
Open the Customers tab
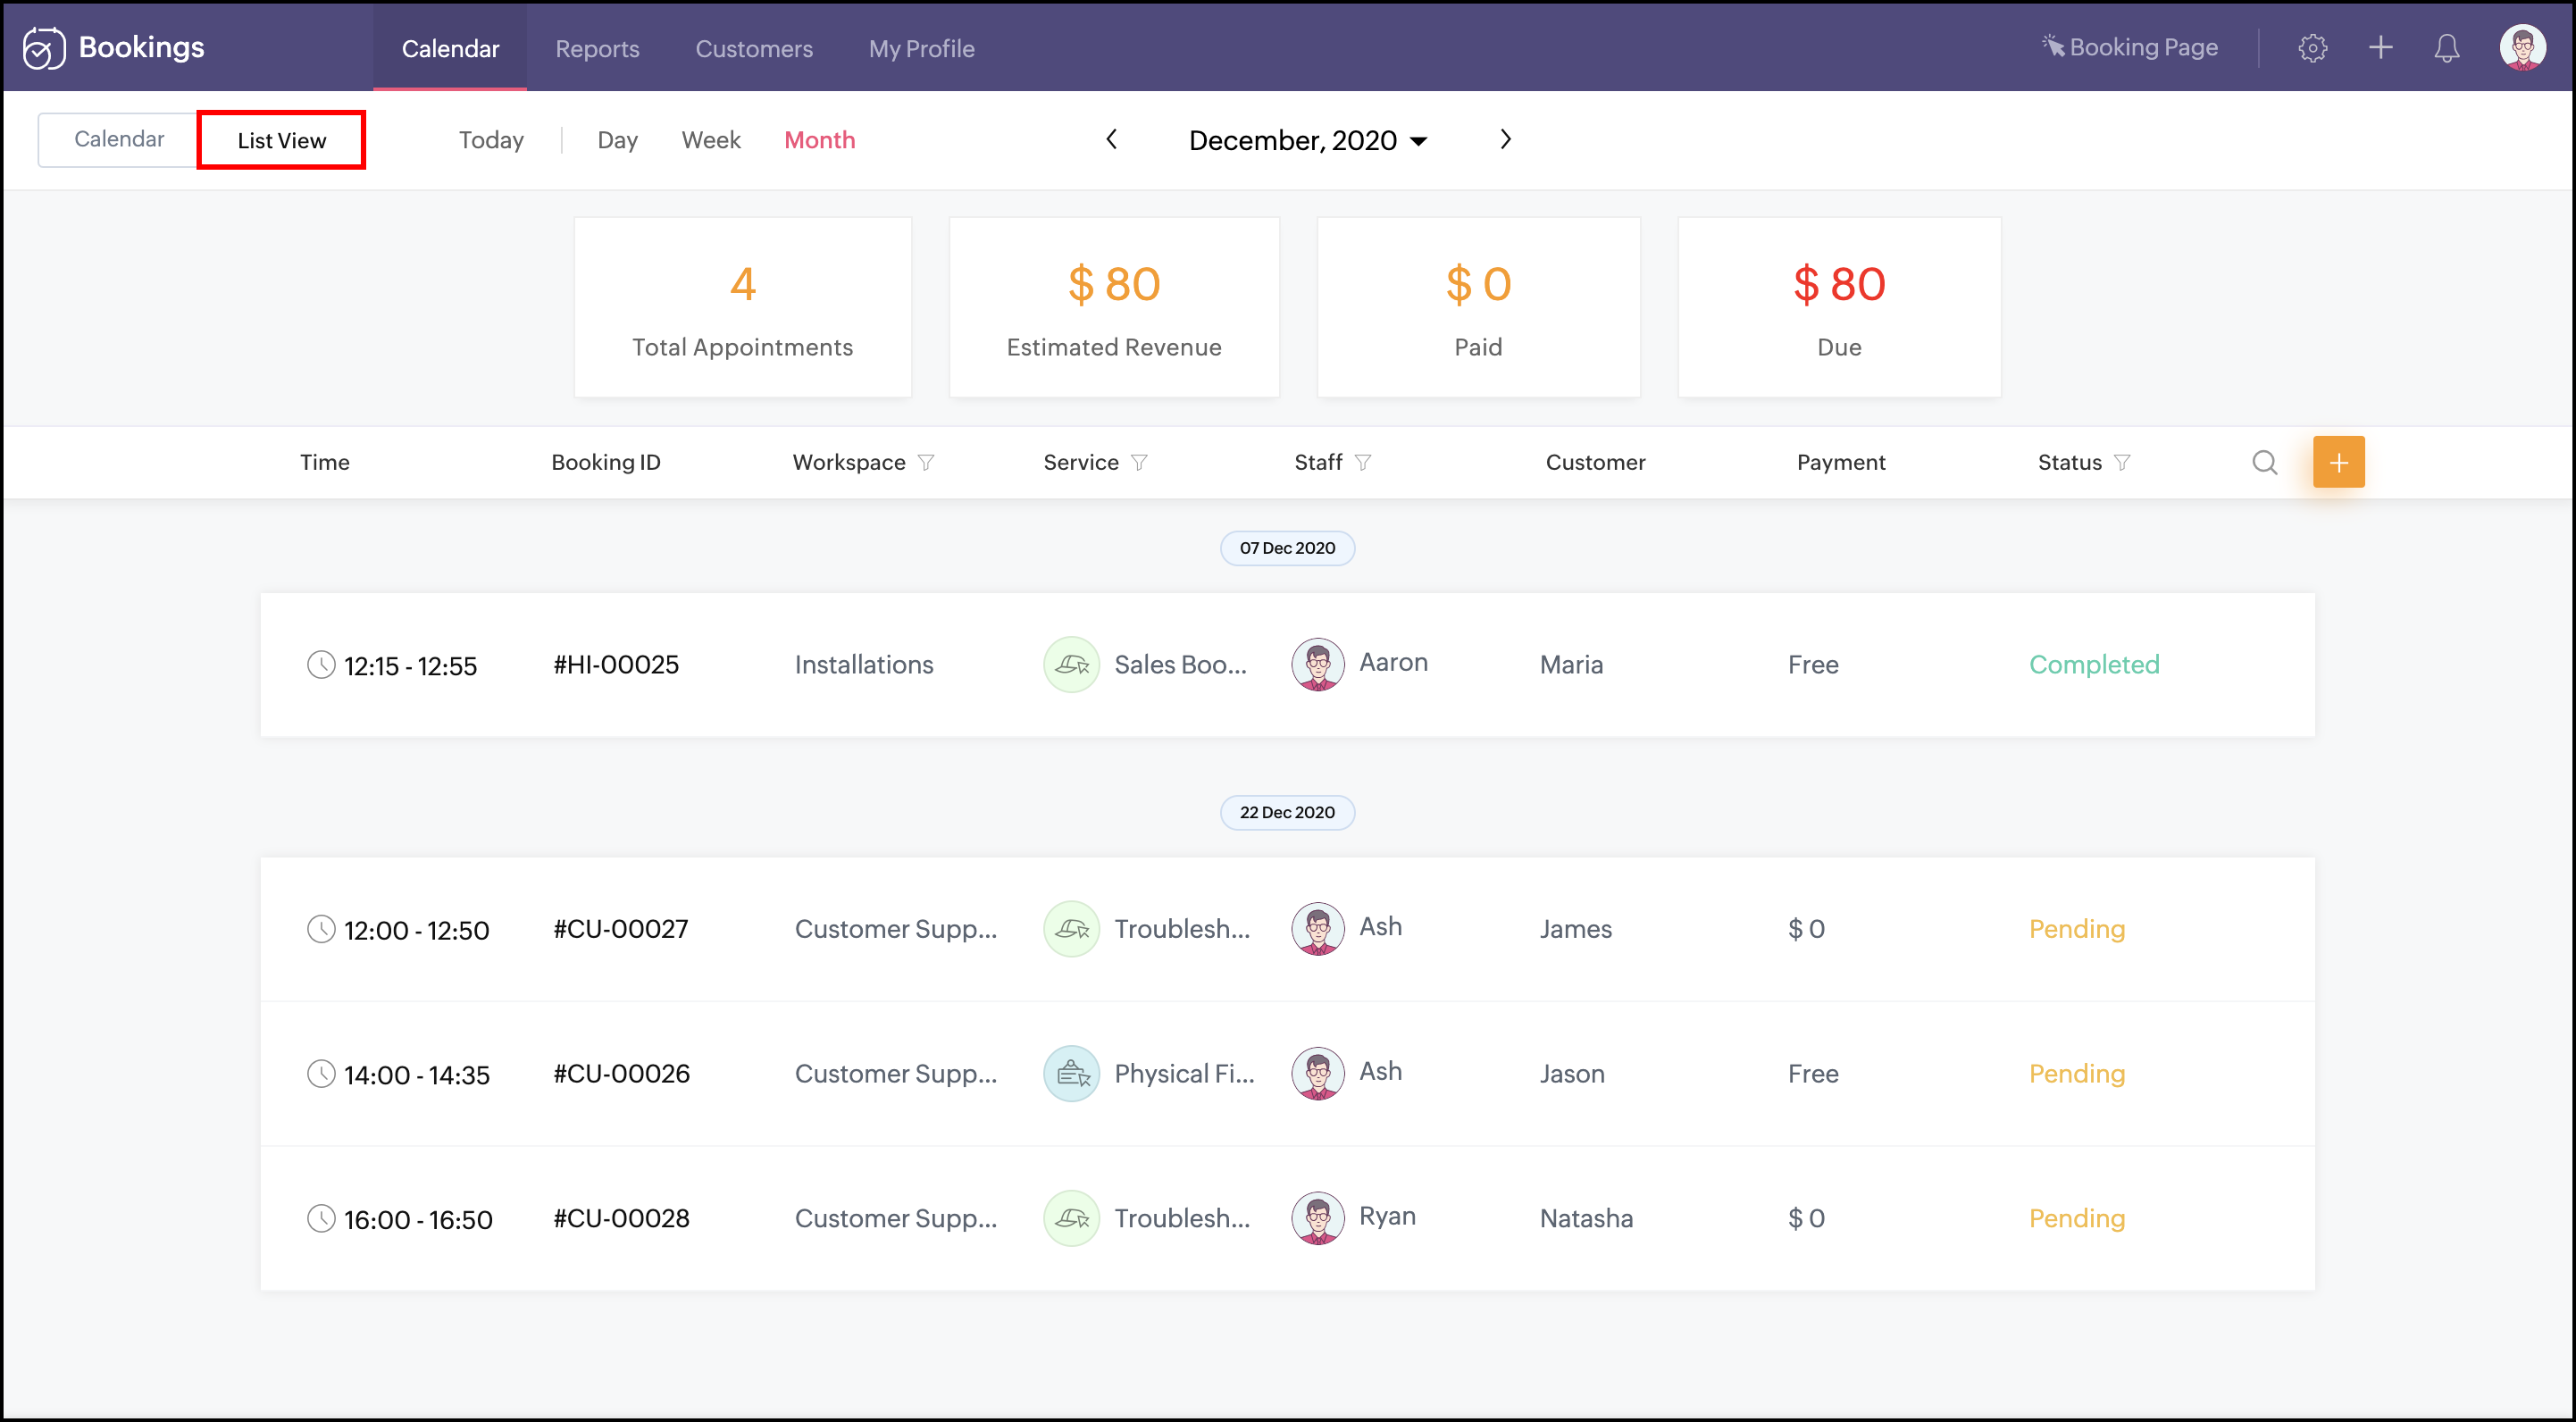tap(753, 48)
